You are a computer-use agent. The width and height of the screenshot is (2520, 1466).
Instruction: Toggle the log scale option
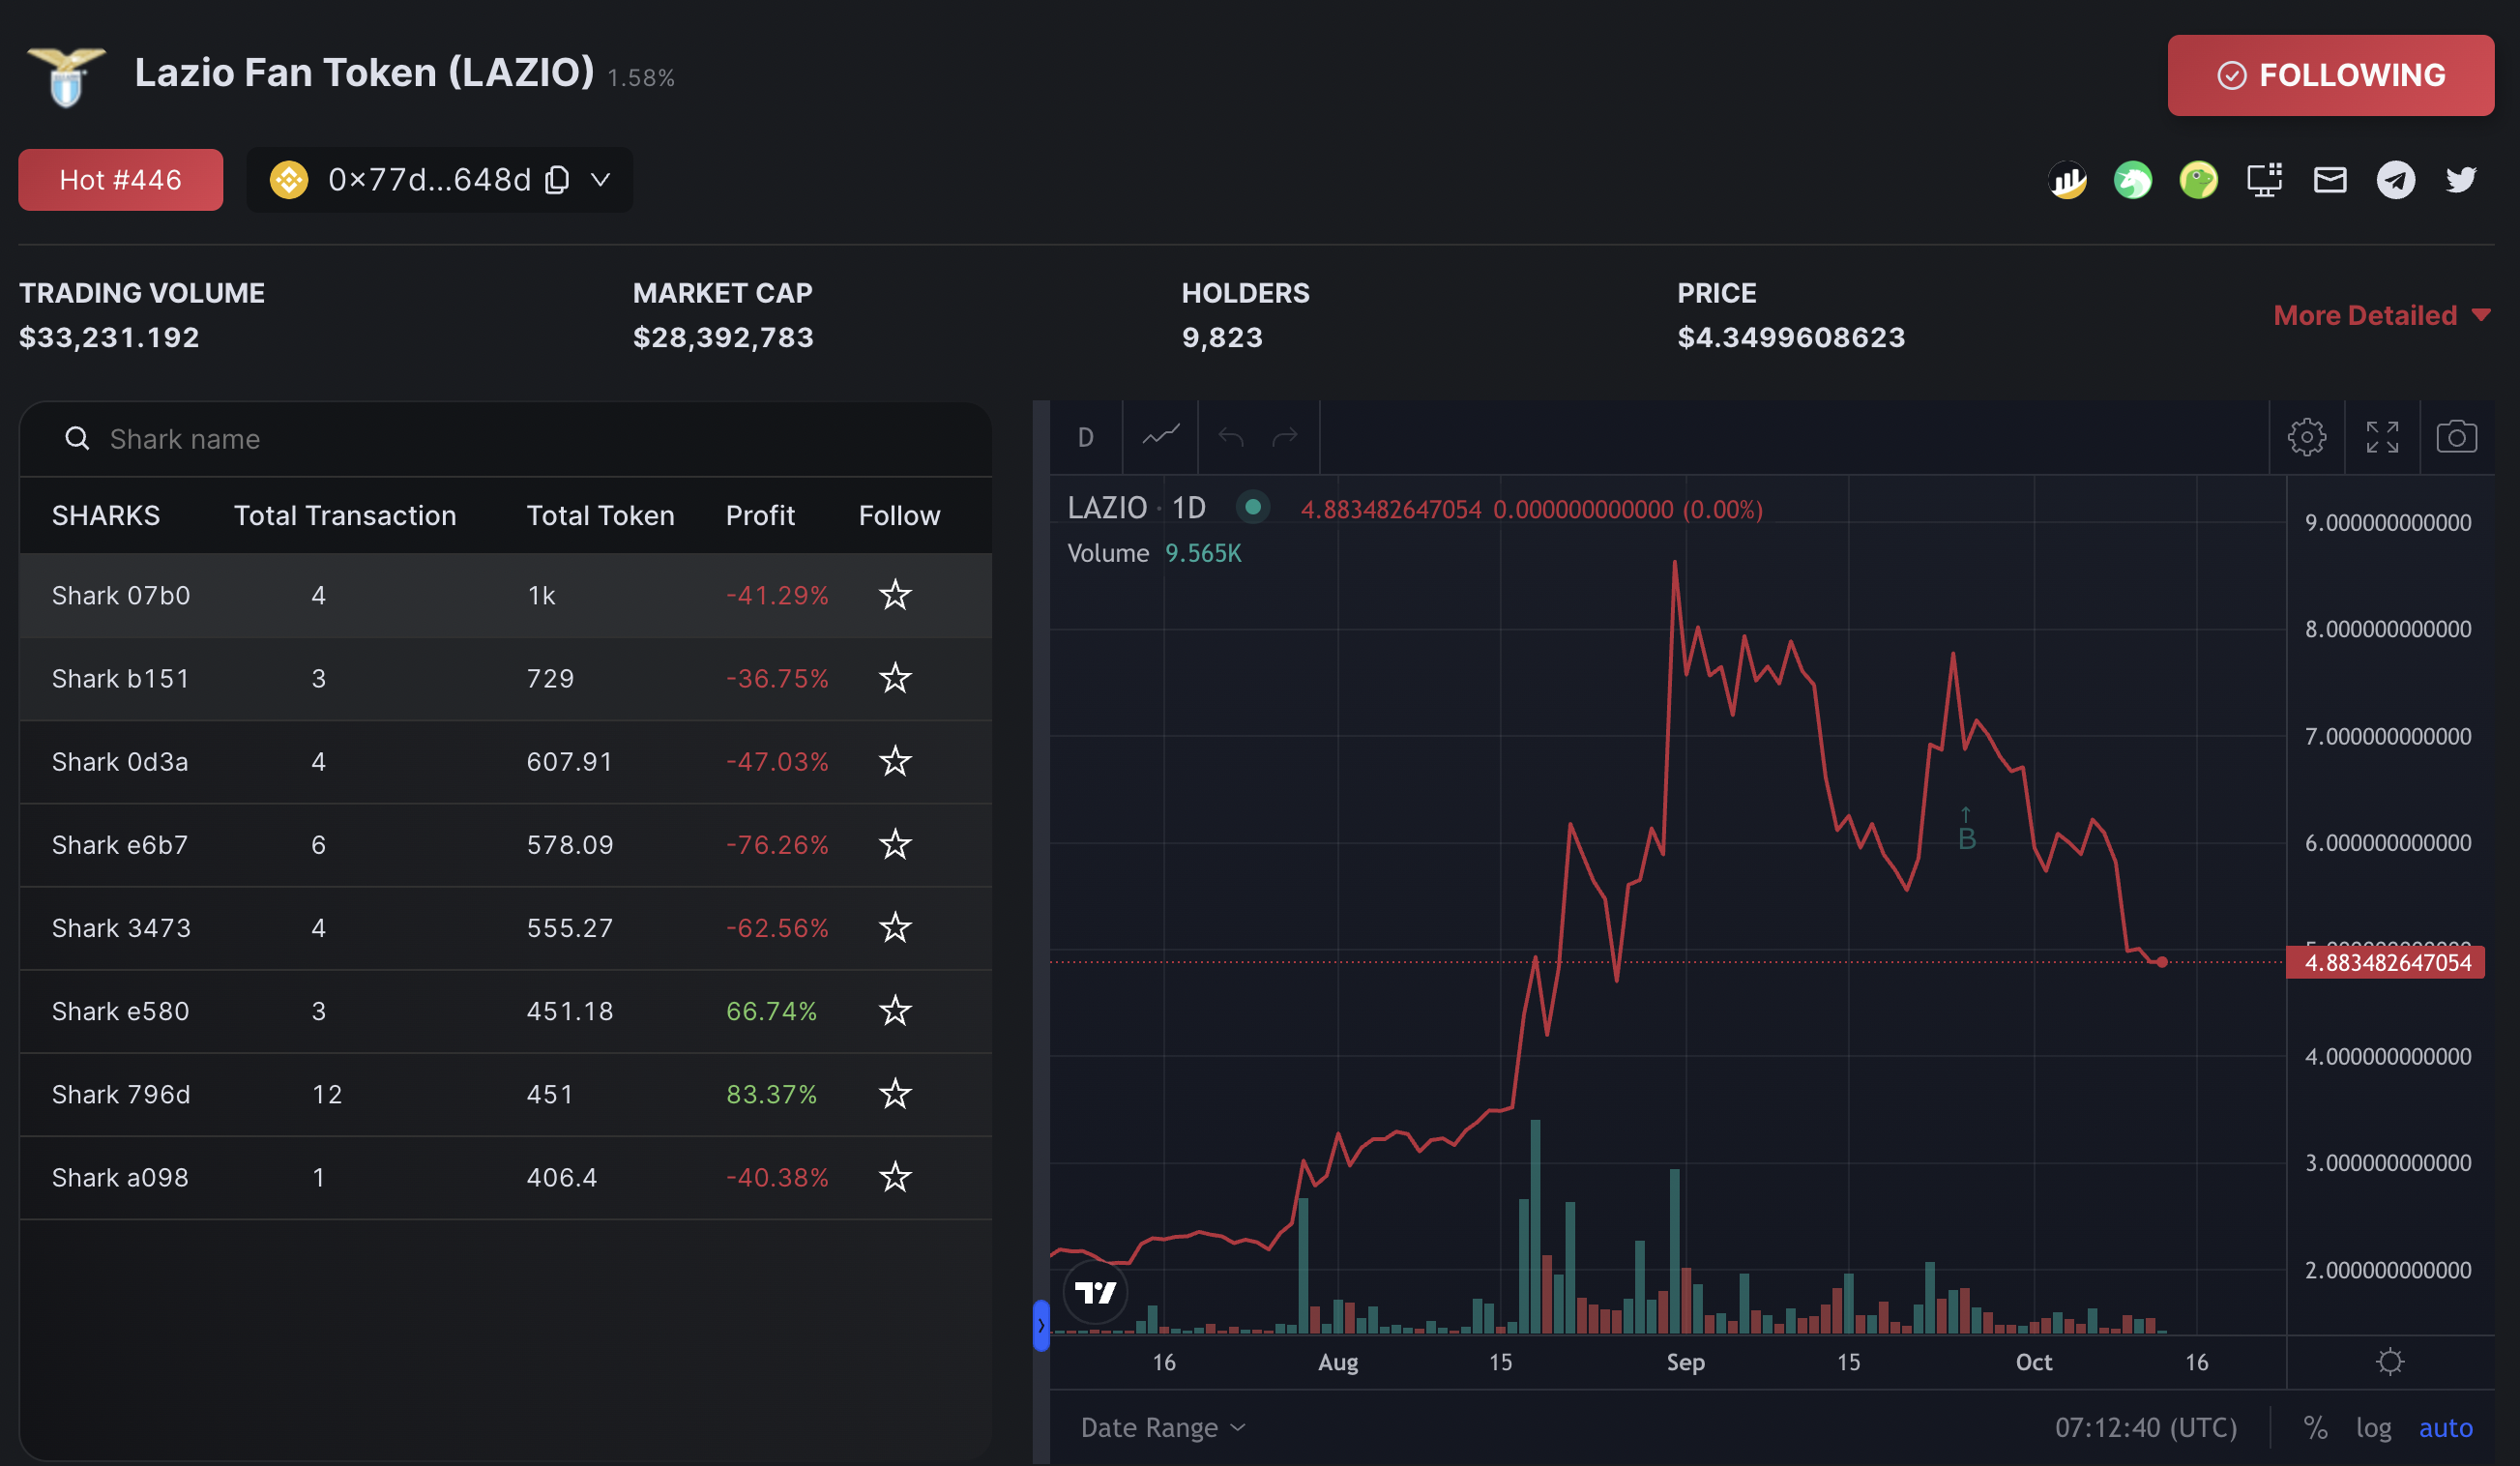(x=2373, y=1427)
